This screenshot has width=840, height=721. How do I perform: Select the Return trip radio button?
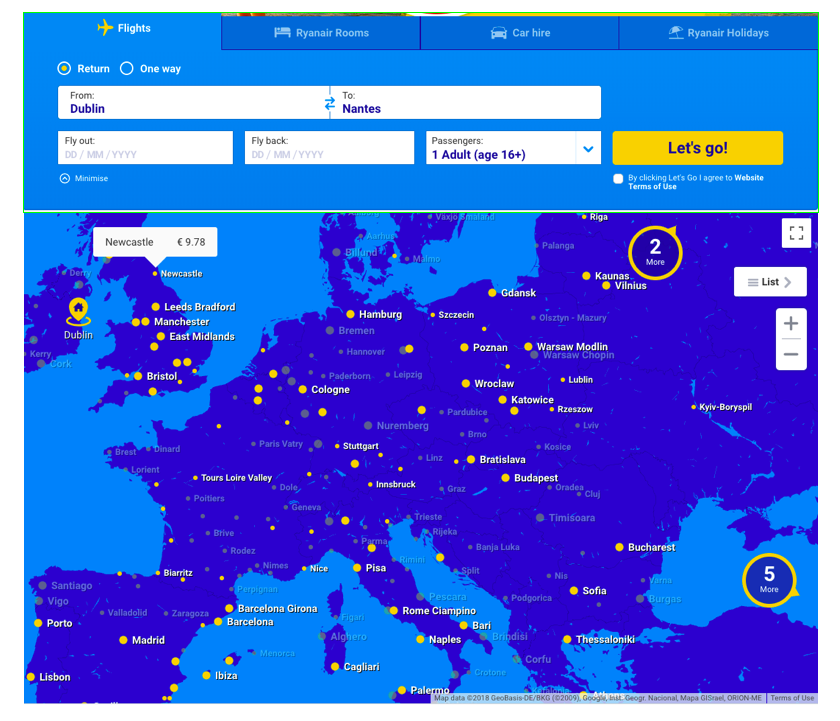click(65, 69)
